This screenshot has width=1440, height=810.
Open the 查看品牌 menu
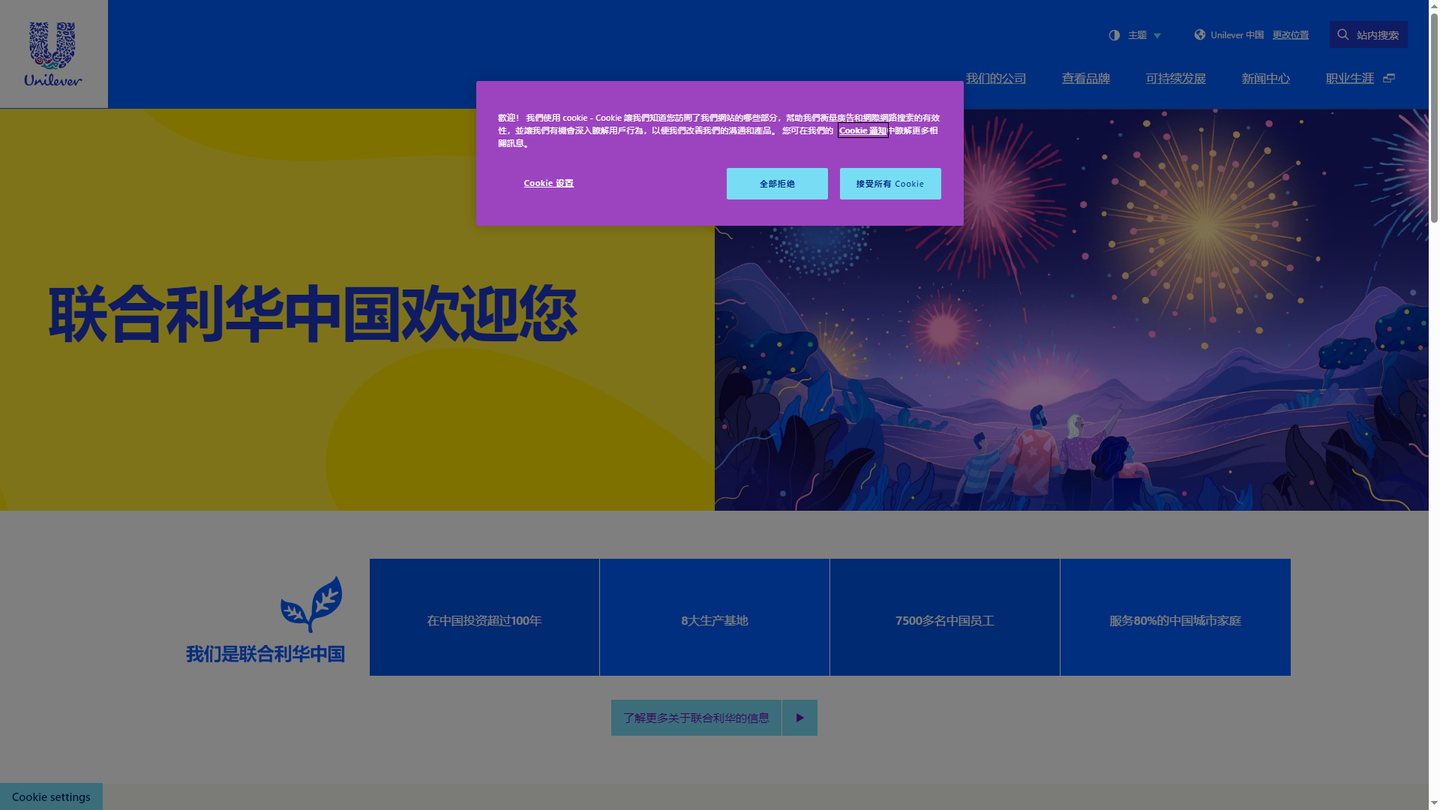coord(1085,78)
